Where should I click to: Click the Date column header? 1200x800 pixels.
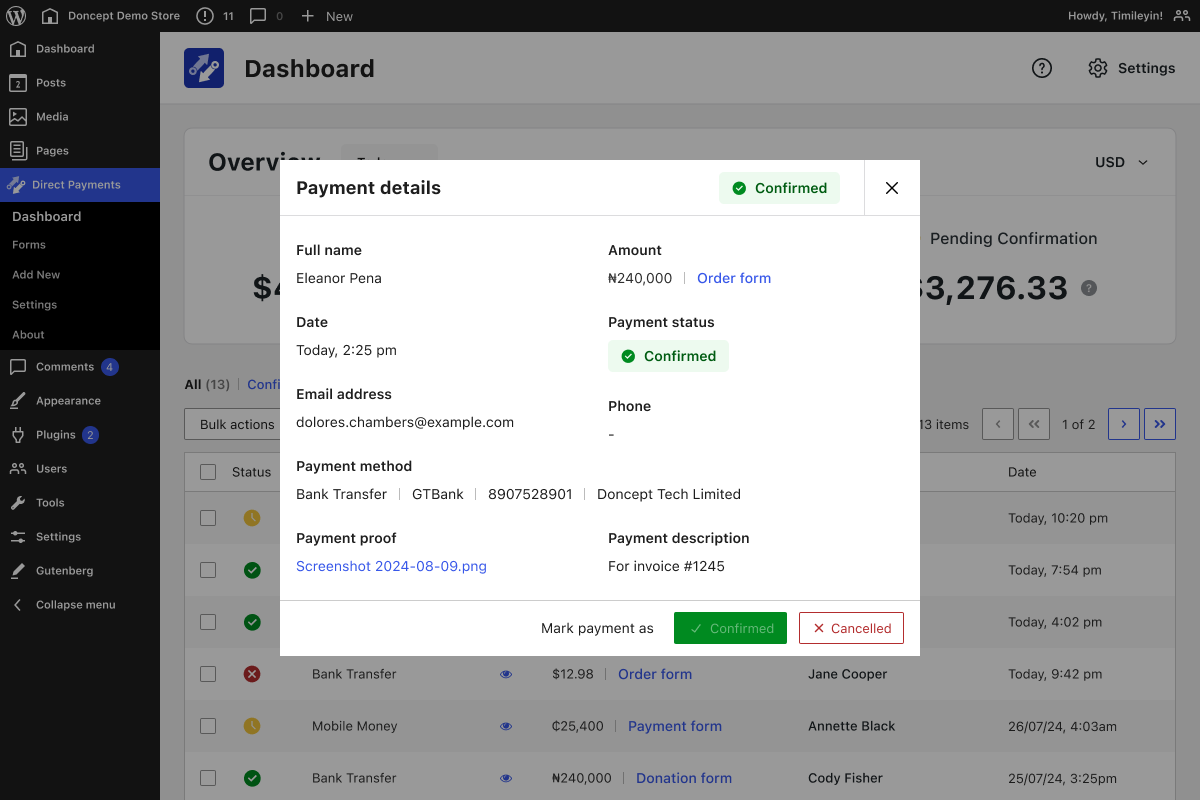[1022, 472]
